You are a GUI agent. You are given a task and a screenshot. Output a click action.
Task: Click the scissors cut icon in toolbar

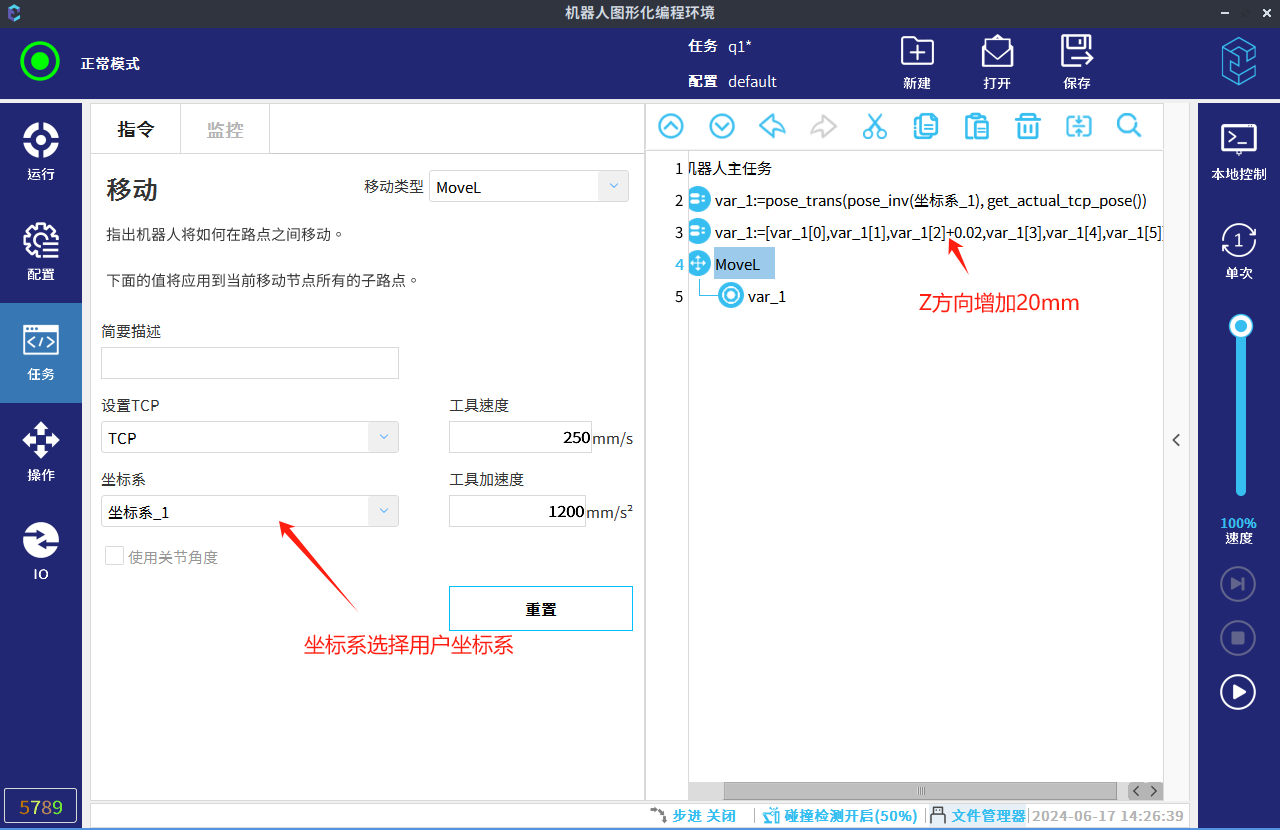tap(874, 127)
